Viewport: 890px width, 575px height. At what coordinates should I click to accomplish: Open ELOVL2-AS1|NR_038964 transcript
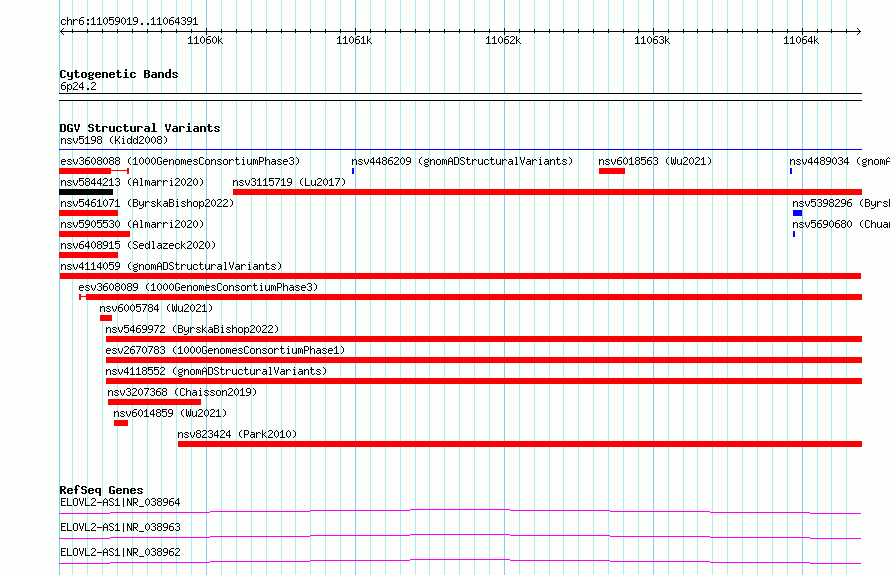pos(120,502)
